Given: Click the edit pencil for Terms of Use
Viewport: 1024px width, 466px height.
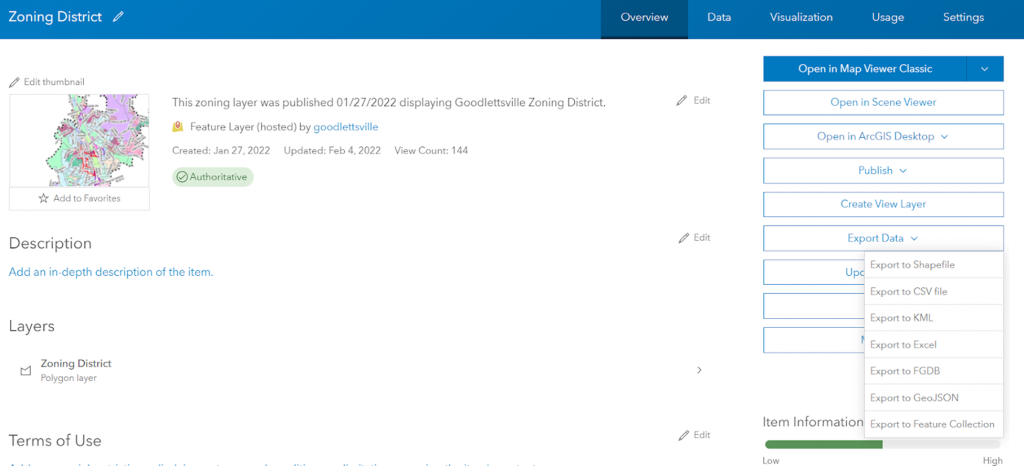Looking at the screenshot, I should 683,435.
